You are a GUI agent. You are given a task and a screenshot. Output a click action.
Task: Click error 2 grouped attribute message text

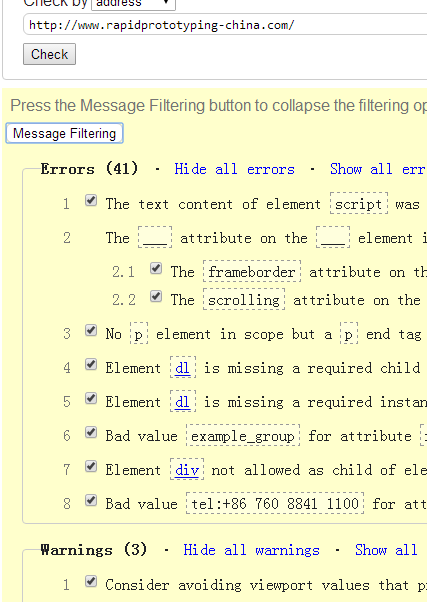(266, 238)
